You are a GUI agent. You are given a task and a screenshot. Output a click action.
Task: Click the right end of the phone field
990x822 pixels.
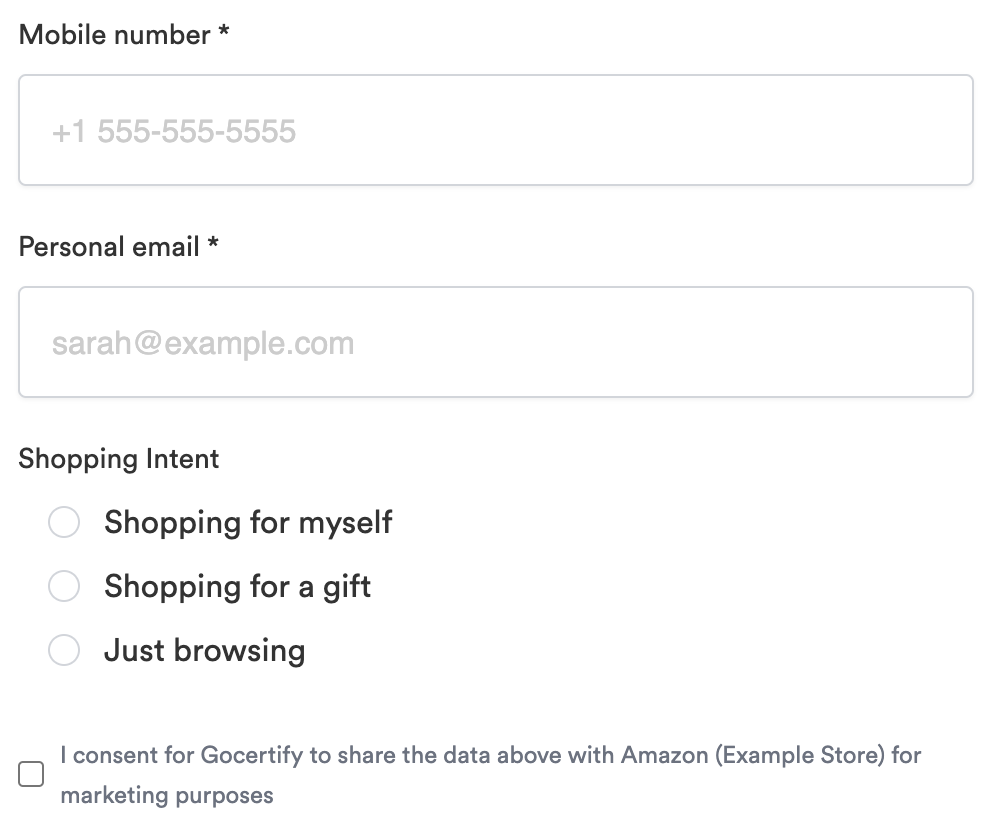940,130
